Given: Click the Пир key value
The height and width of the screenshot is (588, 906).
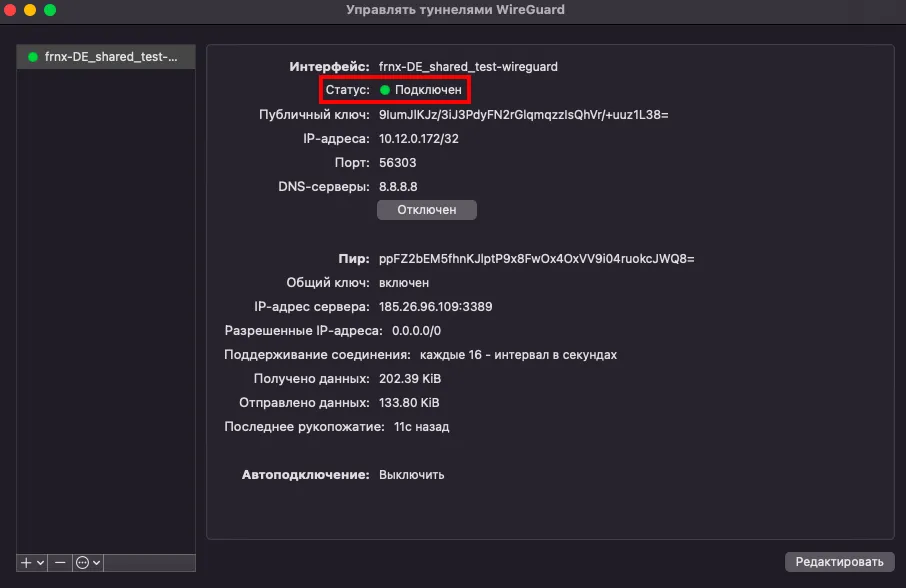Looking at the screenshot, I should (536, 259).
